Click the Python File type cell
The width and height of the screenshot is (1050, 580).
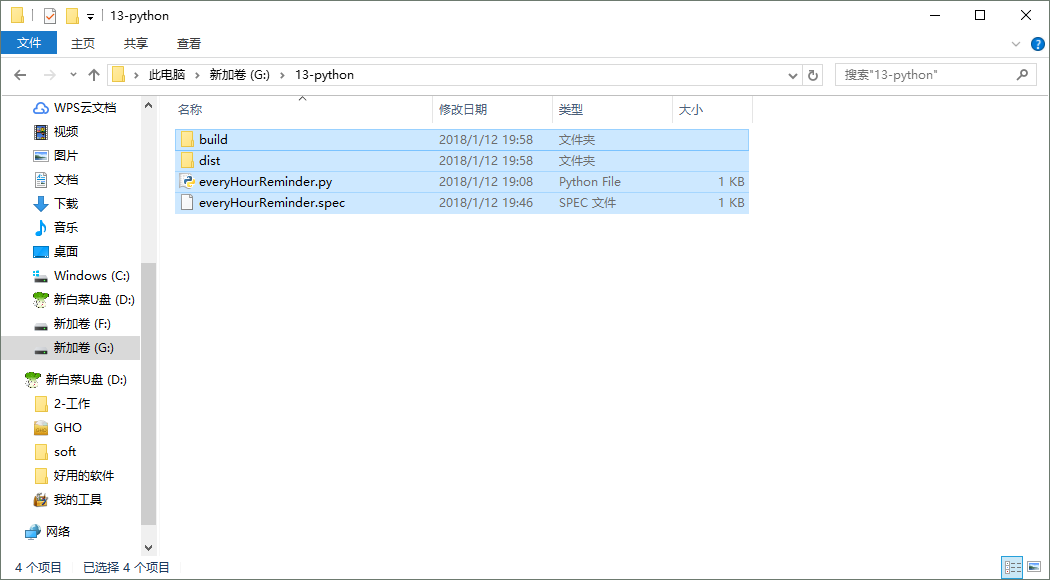(590, 182)
